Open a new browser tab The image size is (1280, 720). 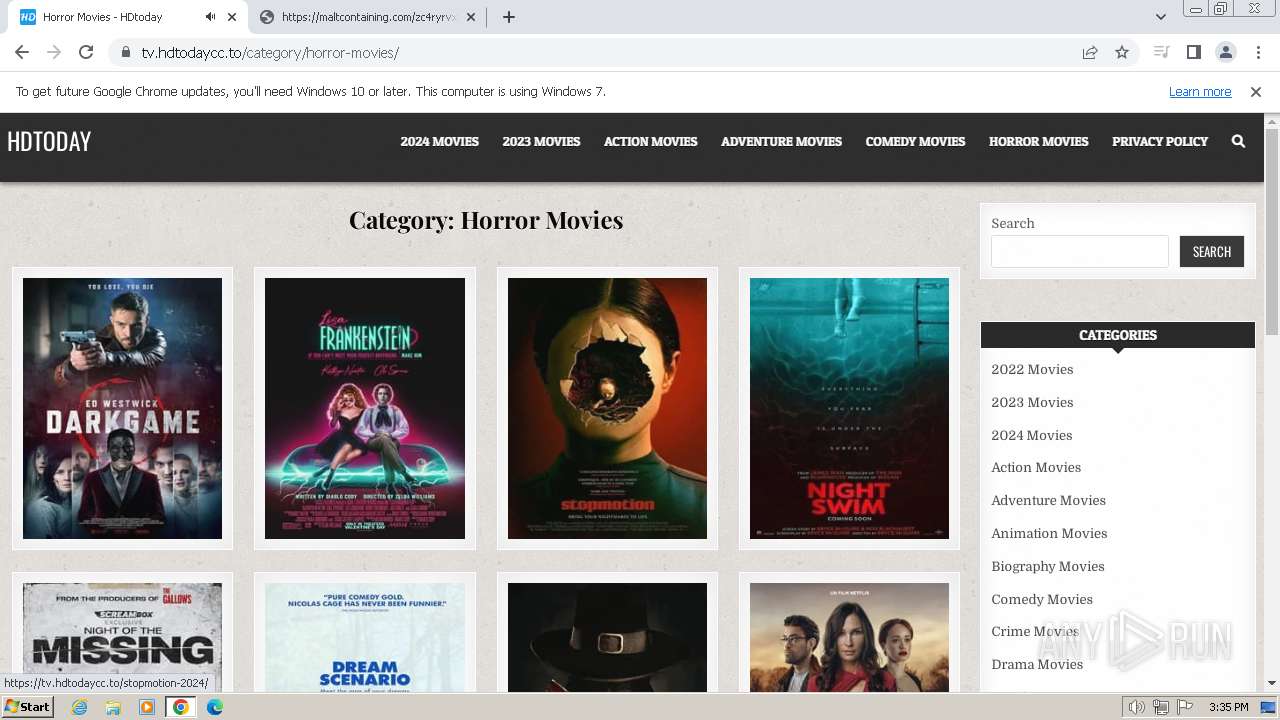click(509, 17)
